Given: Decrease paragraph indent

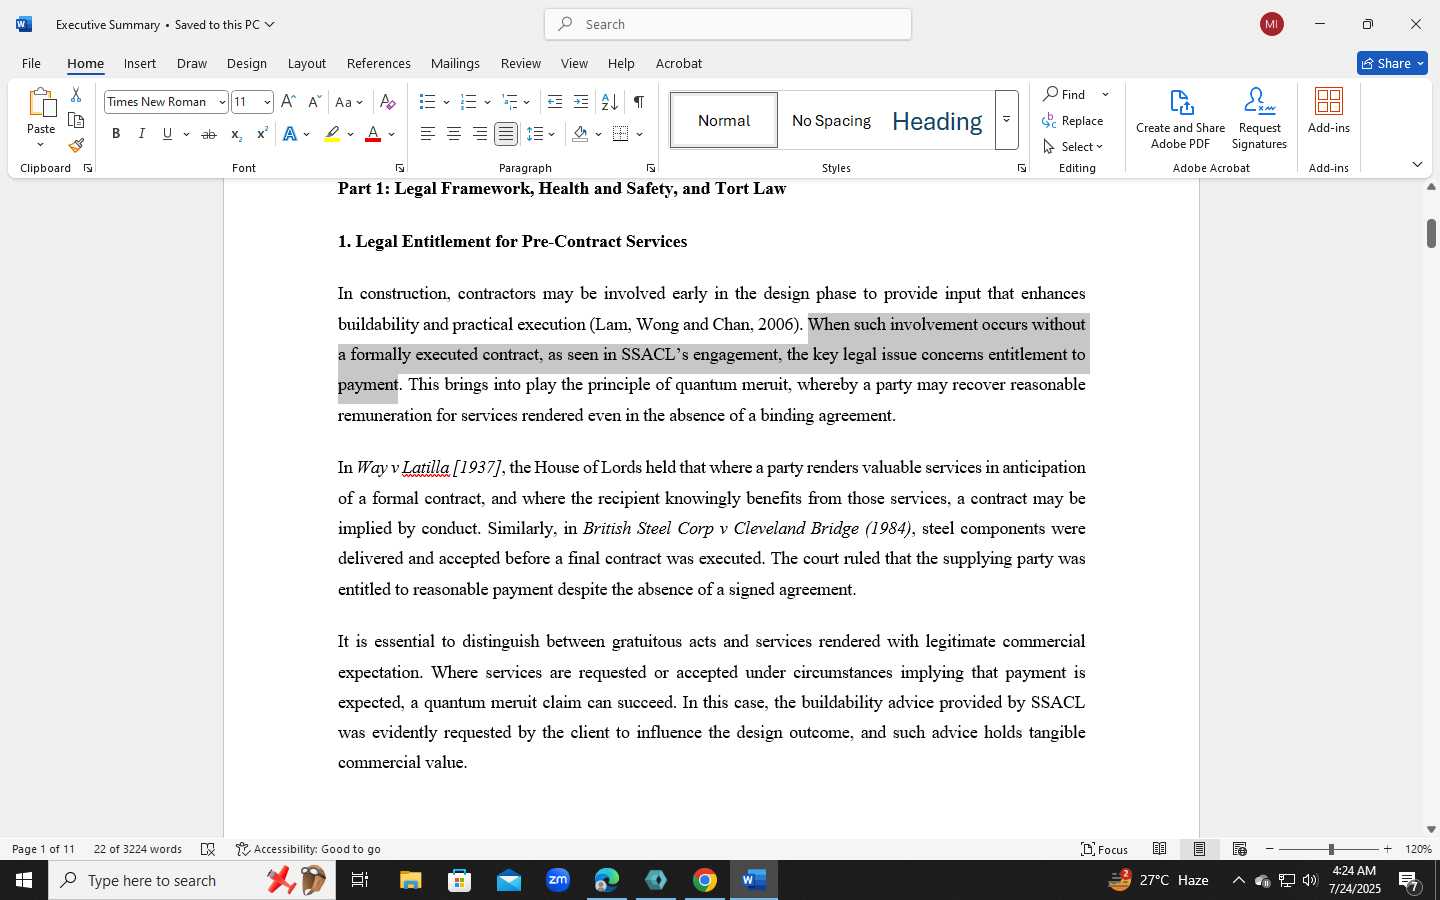Looking at the screenshot, I should coord(555,102).
